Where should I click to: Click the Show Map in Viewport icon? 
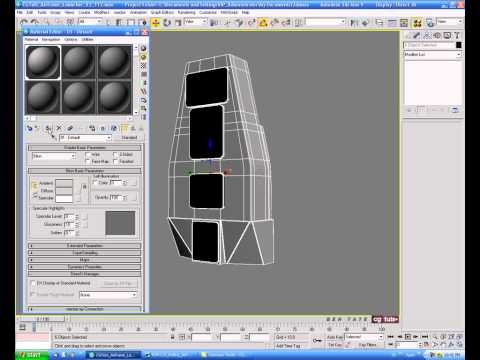[x=114, y=128]
